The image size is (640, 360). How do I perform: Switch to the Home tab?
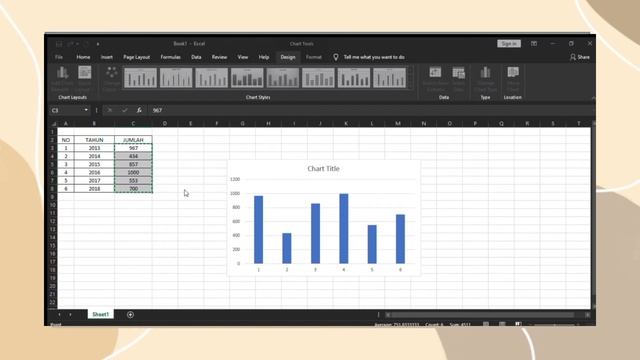[83, 57]
